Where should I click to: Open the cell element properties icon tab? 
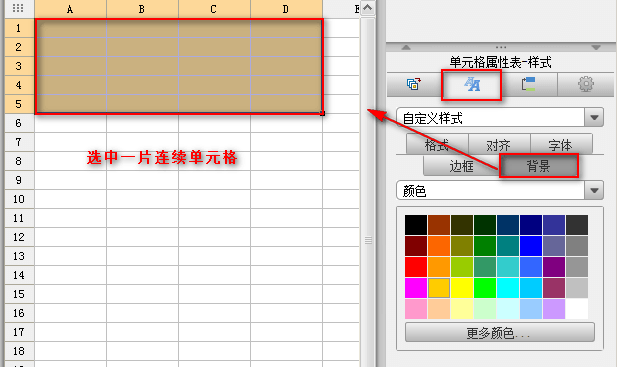414,84
